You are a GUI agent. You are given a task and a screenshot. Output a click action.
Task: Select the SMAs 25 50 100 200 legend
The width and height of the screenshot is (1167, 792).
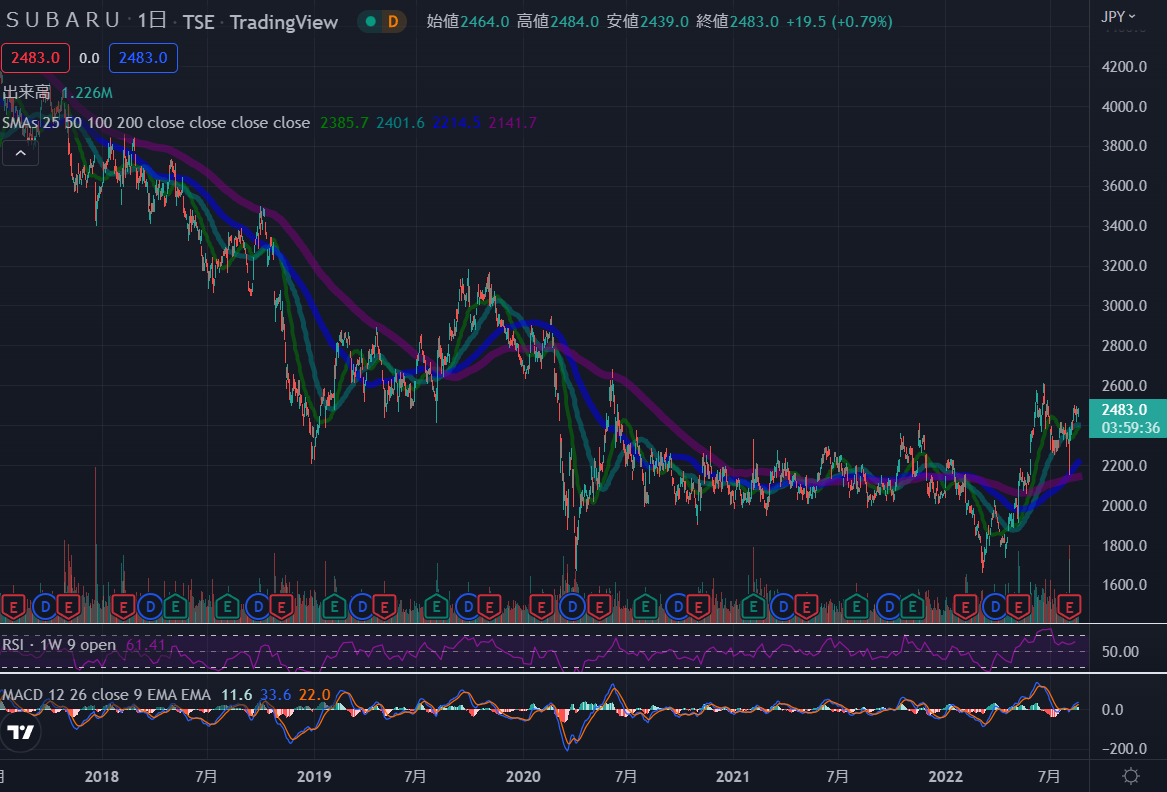coord(156,123)
